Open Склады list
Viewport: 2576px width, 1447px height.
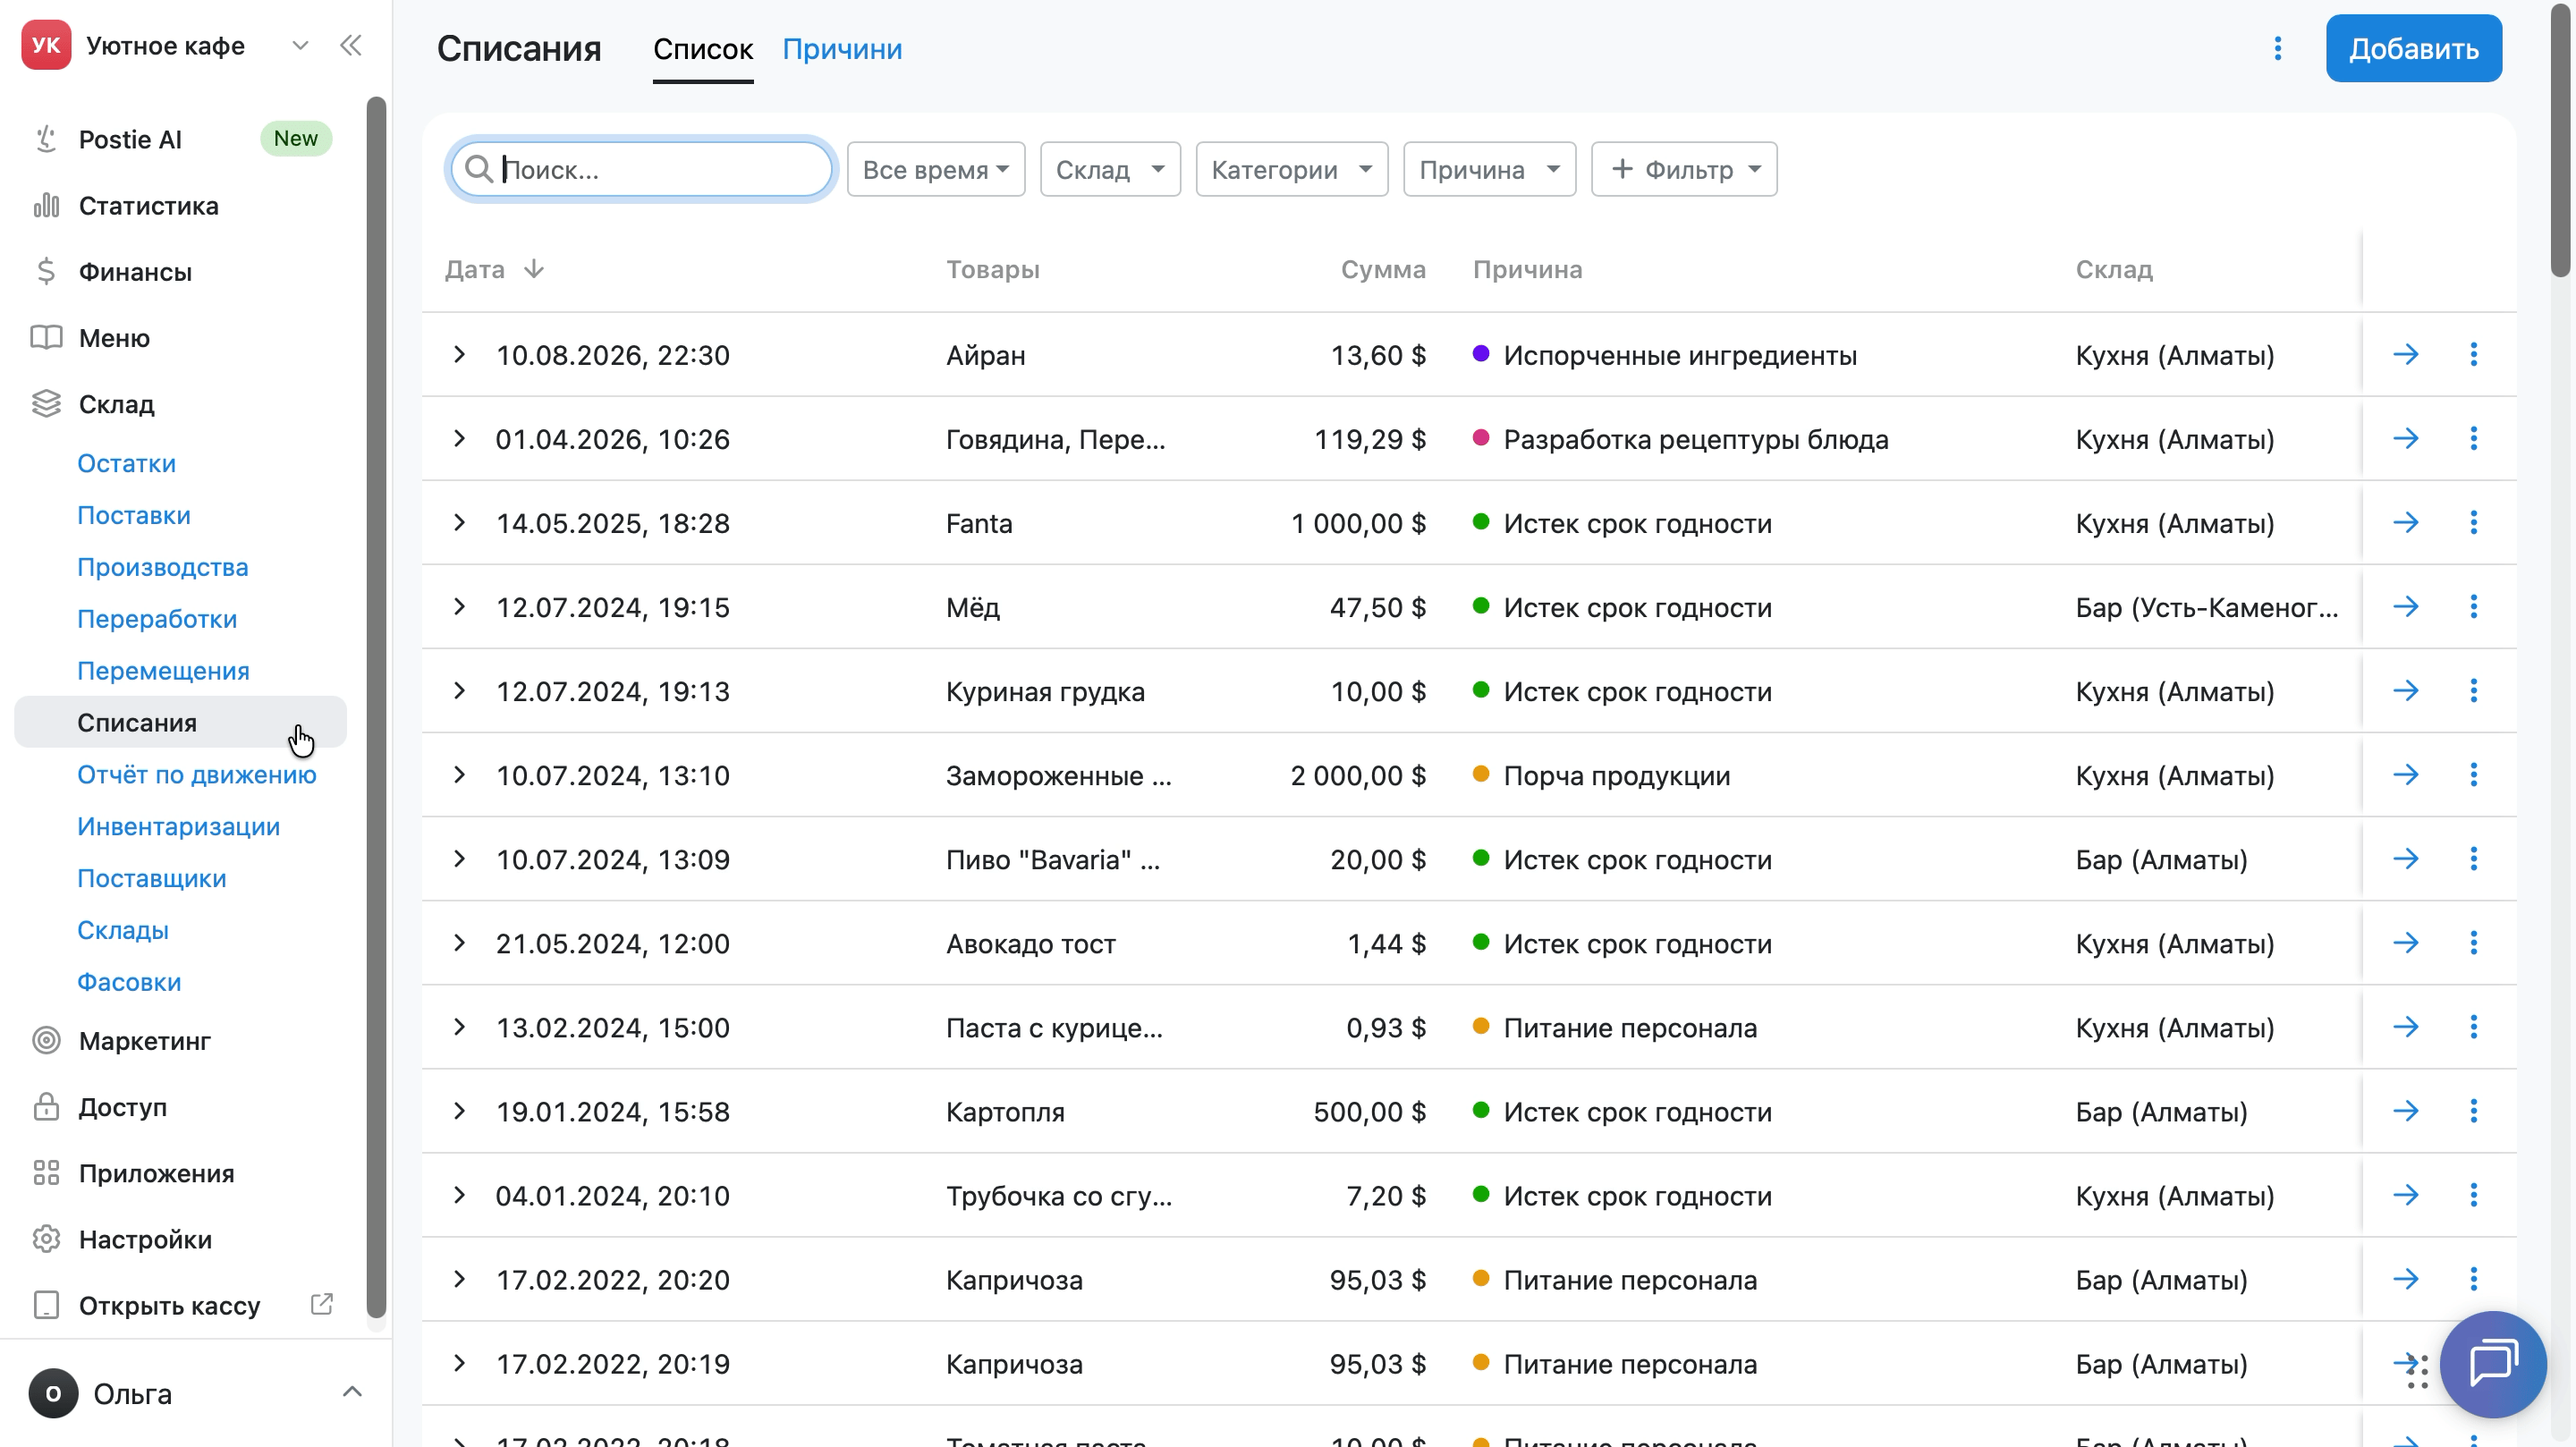click(x=123, y=931)
